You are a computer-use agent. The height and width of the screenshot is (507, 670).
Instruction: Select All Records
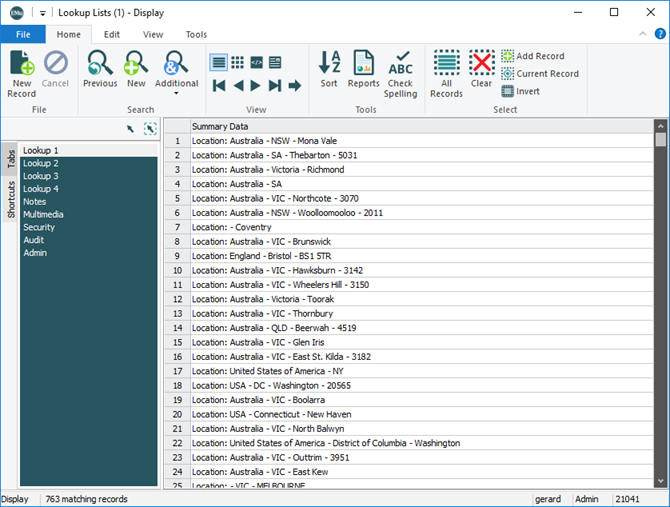(x=446, y=74)
